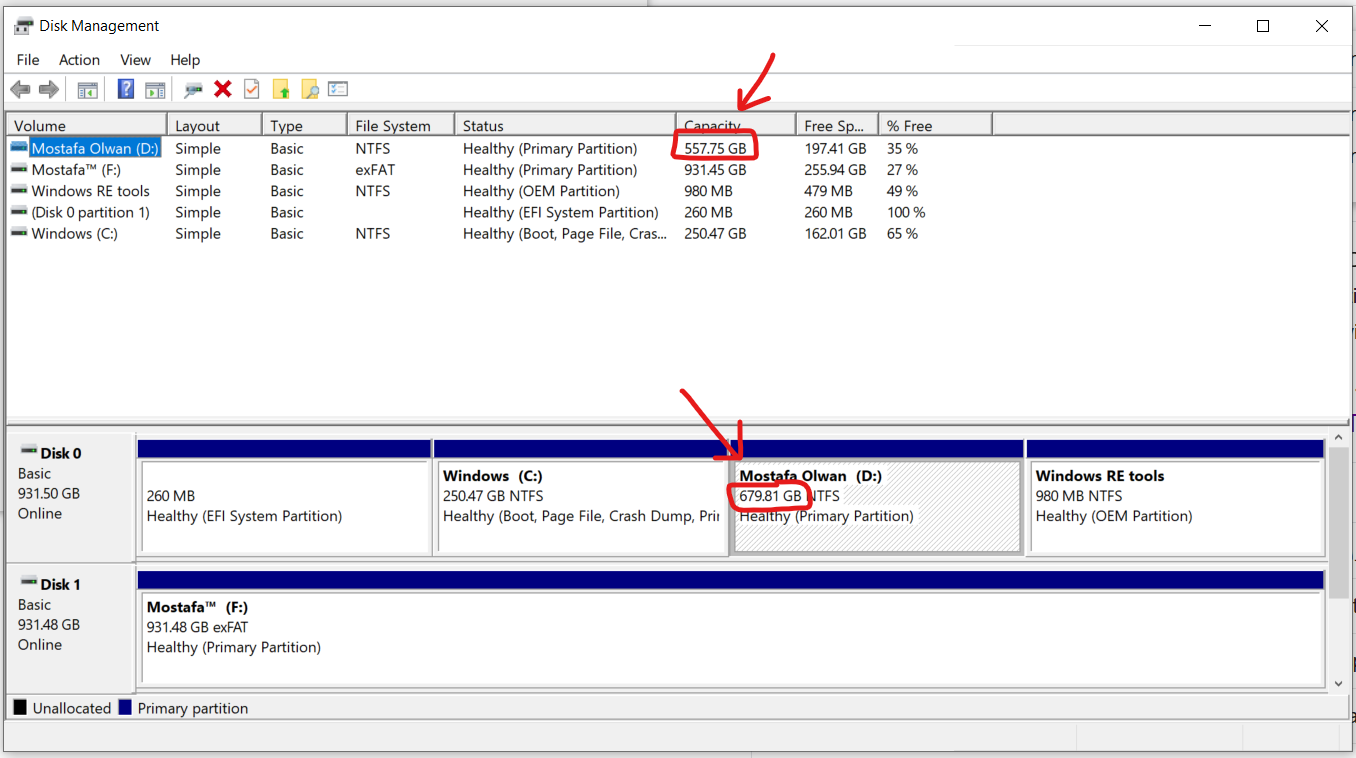1356x758 pixels.
Task: Click drive icon beside (Disk 0 partition 1)
Action: point(19,212)
